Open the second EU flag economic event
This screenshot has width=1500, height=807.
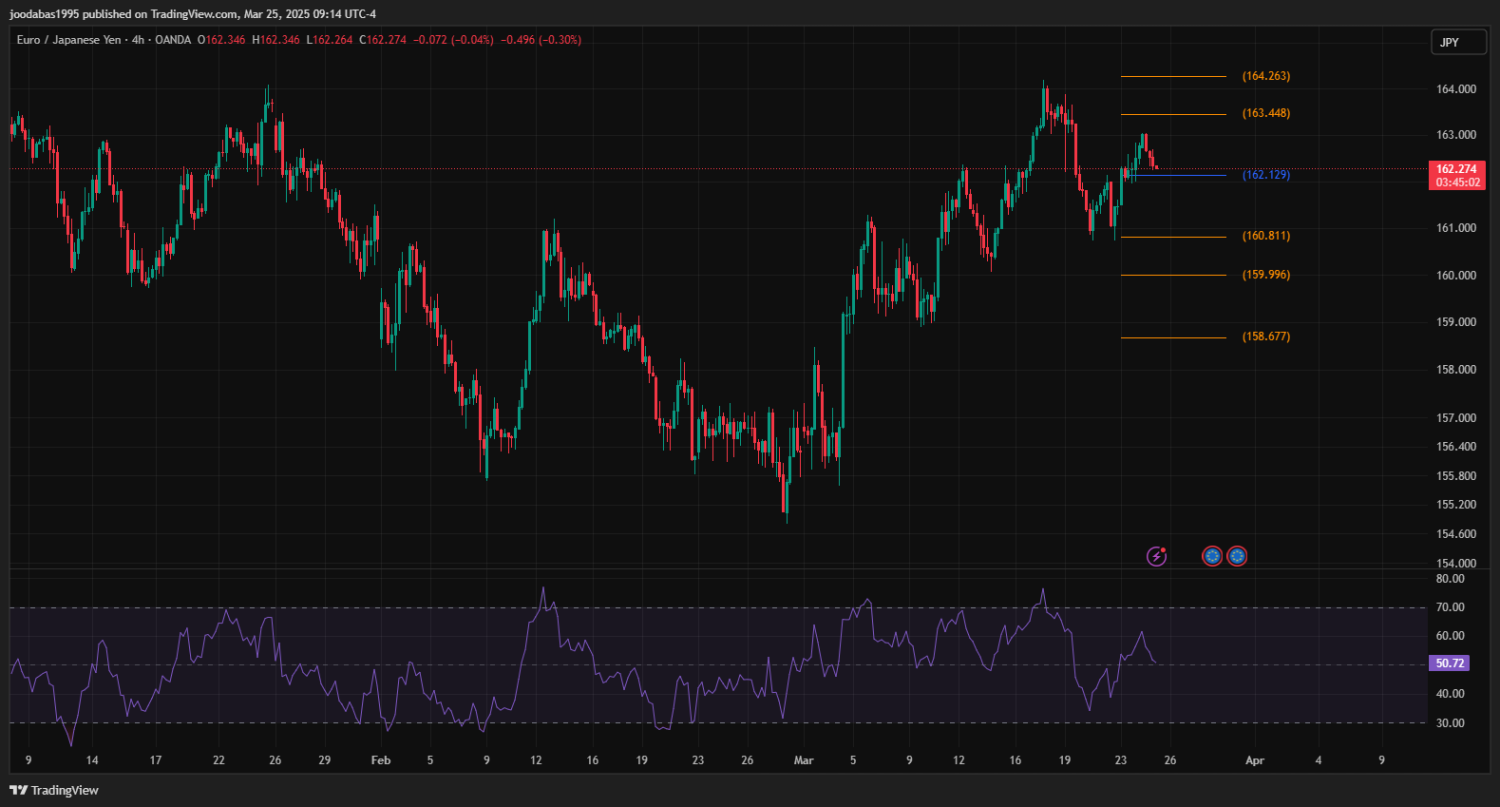click(x=1237, y=556)
